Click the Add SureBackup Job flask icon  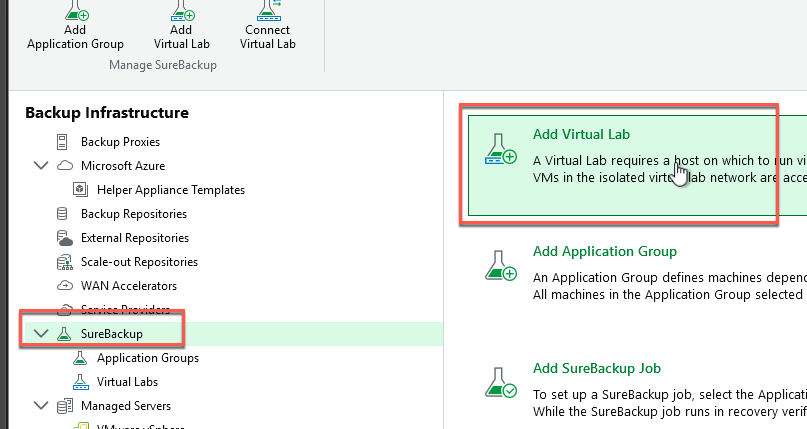tap(500, 383)
